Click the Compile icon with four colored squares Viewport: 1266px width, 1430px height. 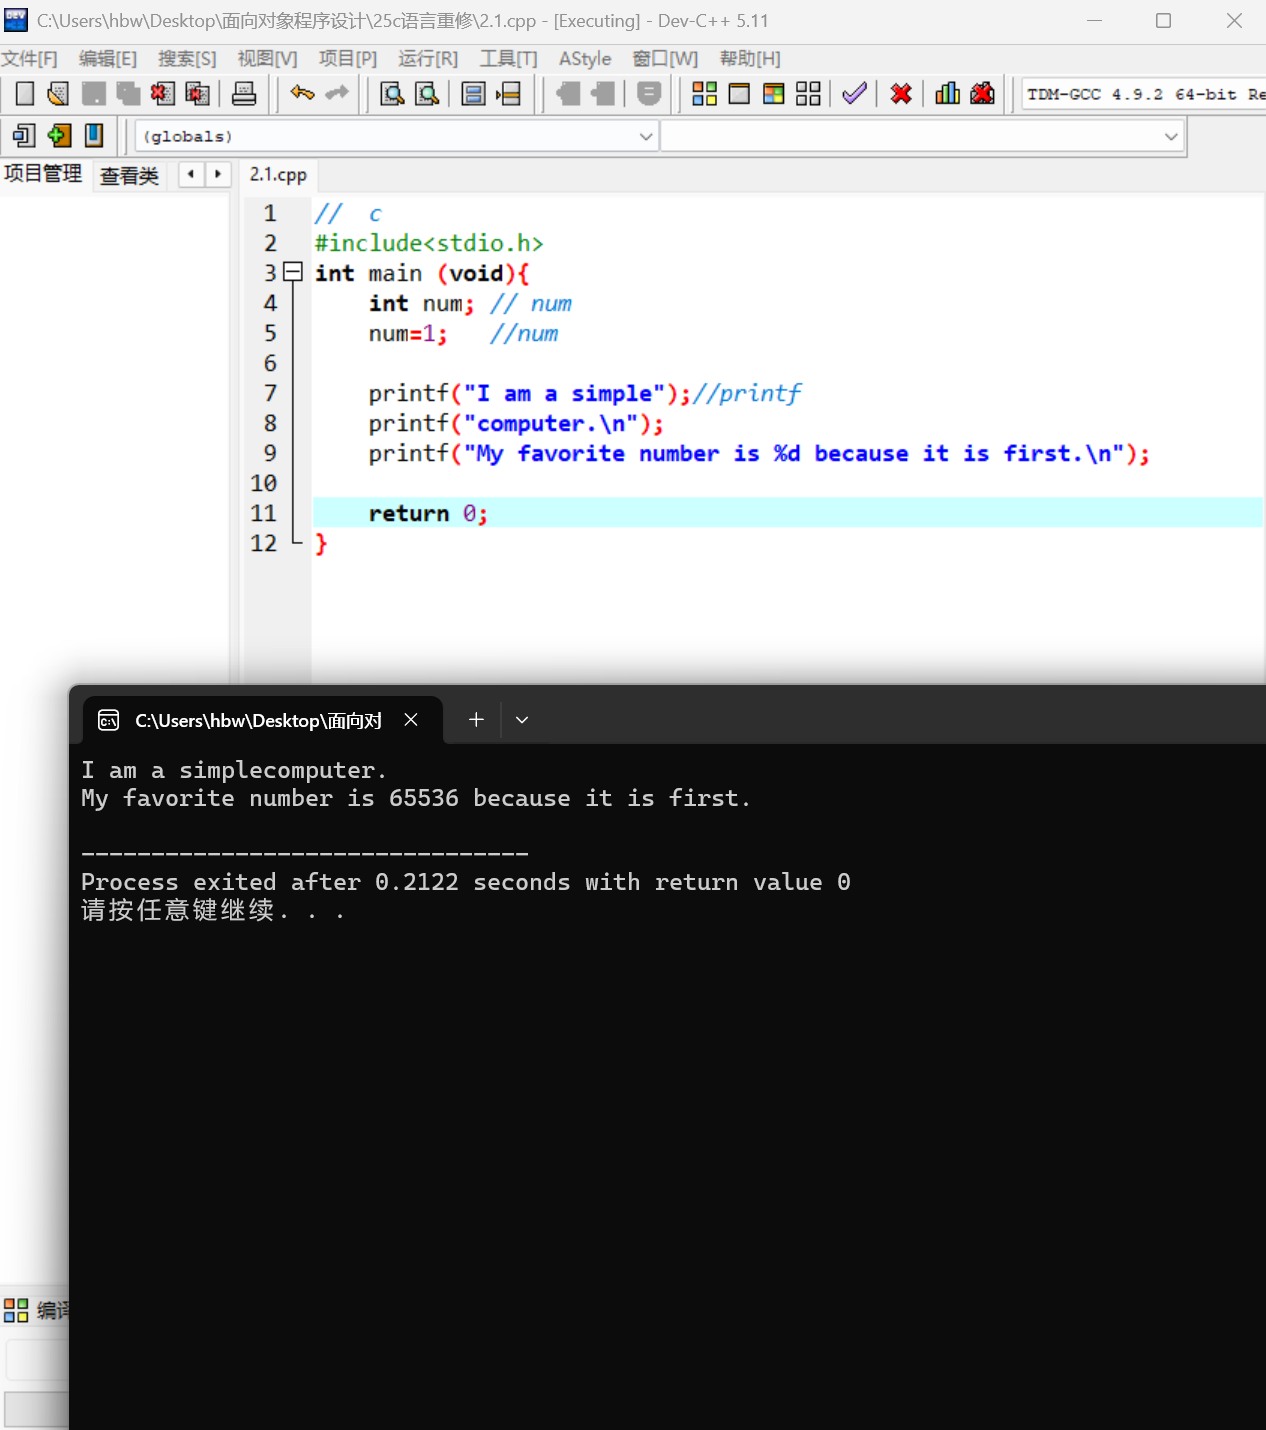(704, 94)
